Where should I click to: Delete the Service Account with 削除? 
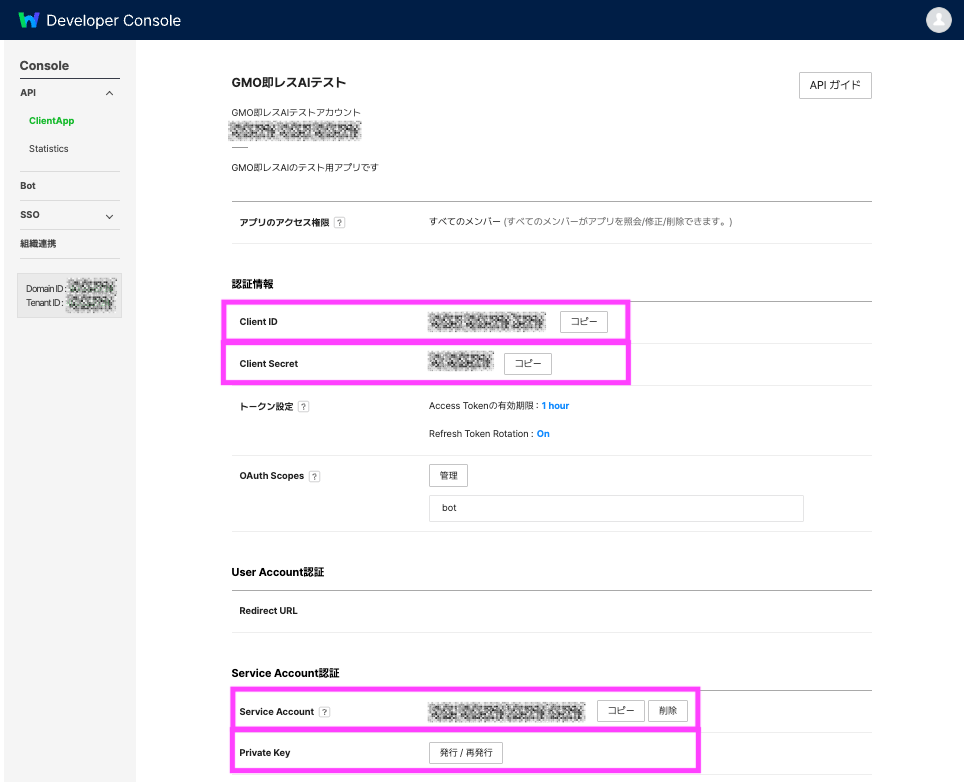(x=667, y=711)
